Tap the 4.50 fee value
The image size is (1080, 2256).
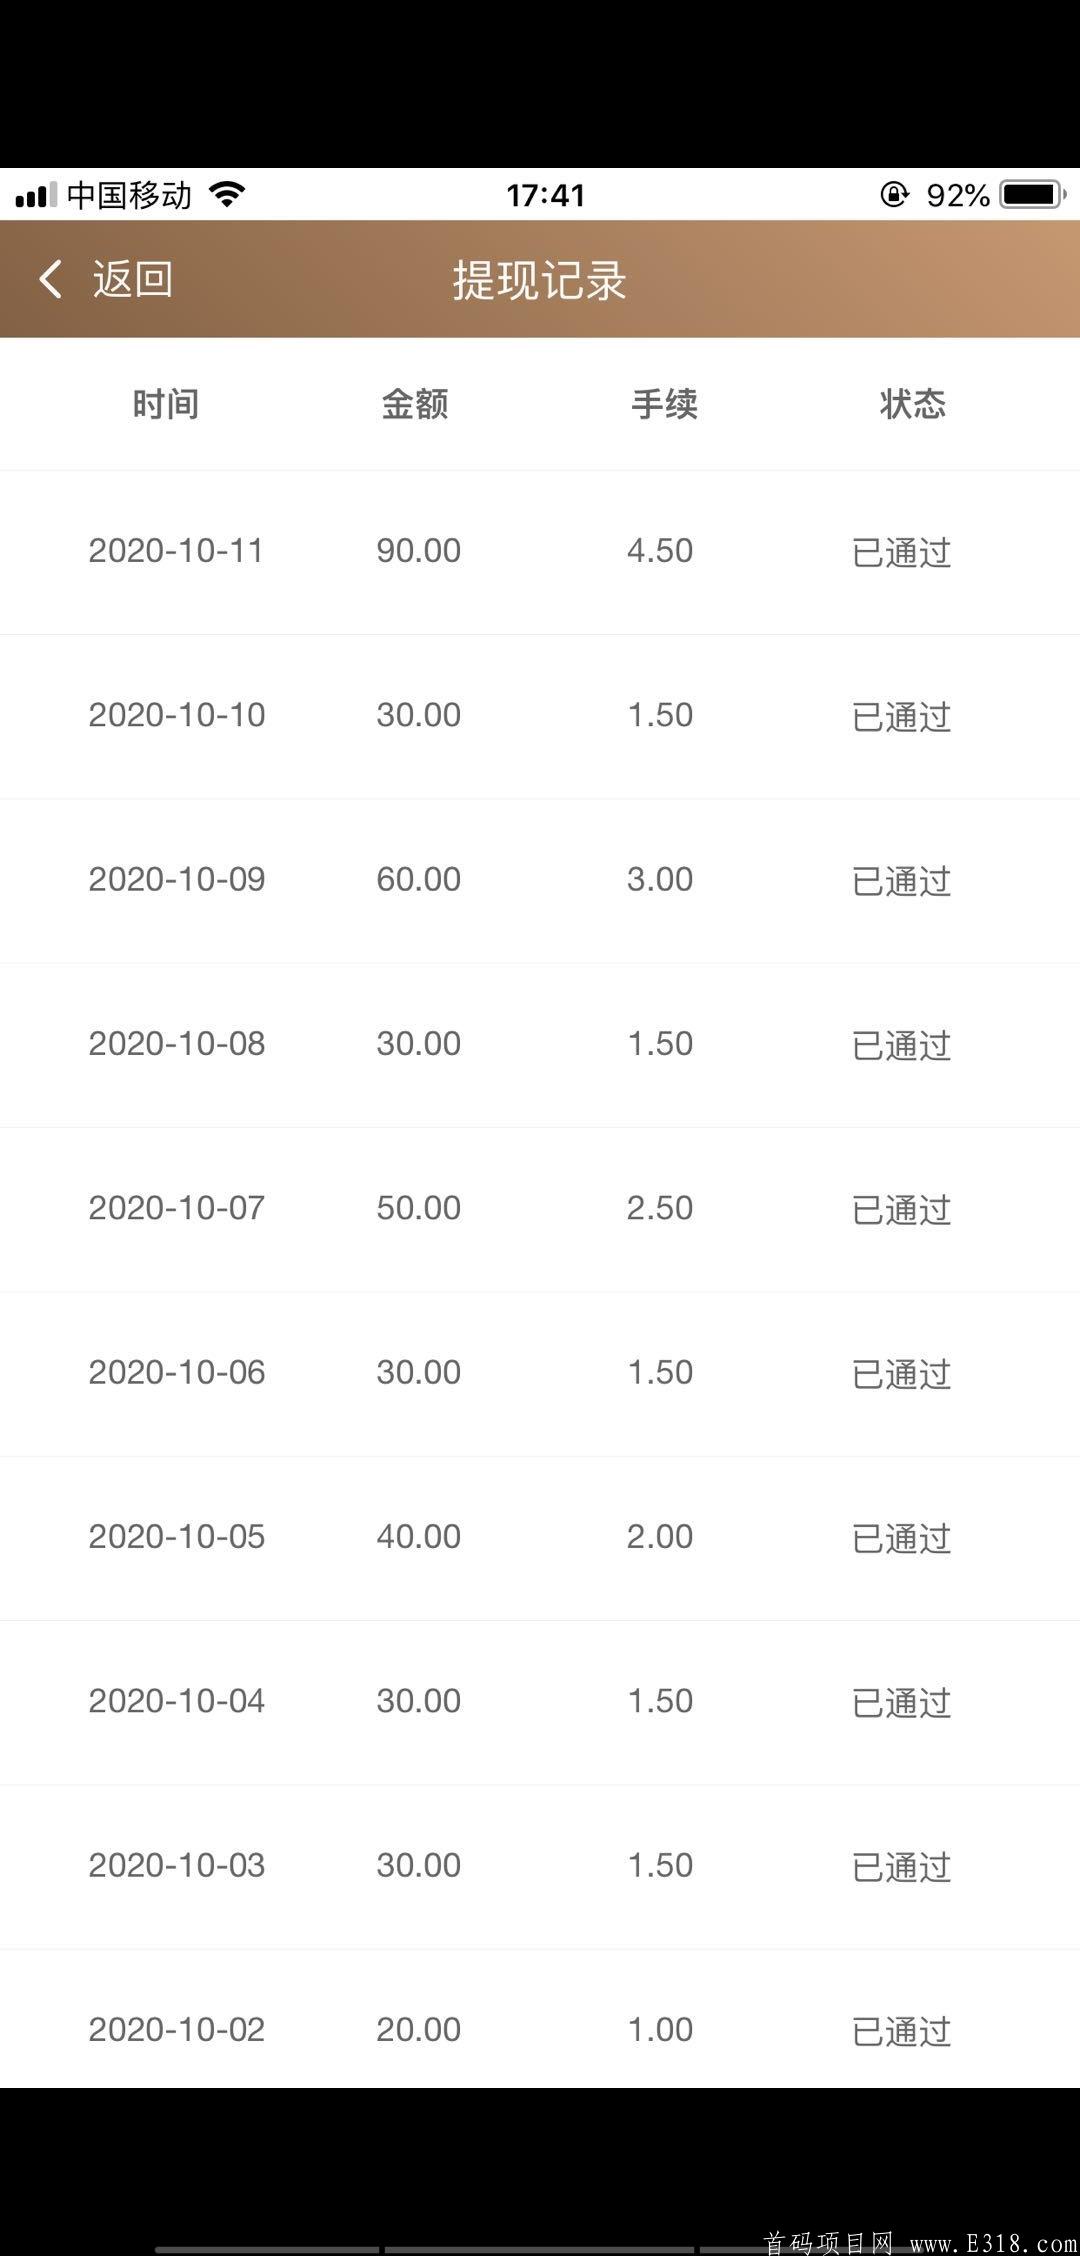pyautogui.click(x=660, y=551)
